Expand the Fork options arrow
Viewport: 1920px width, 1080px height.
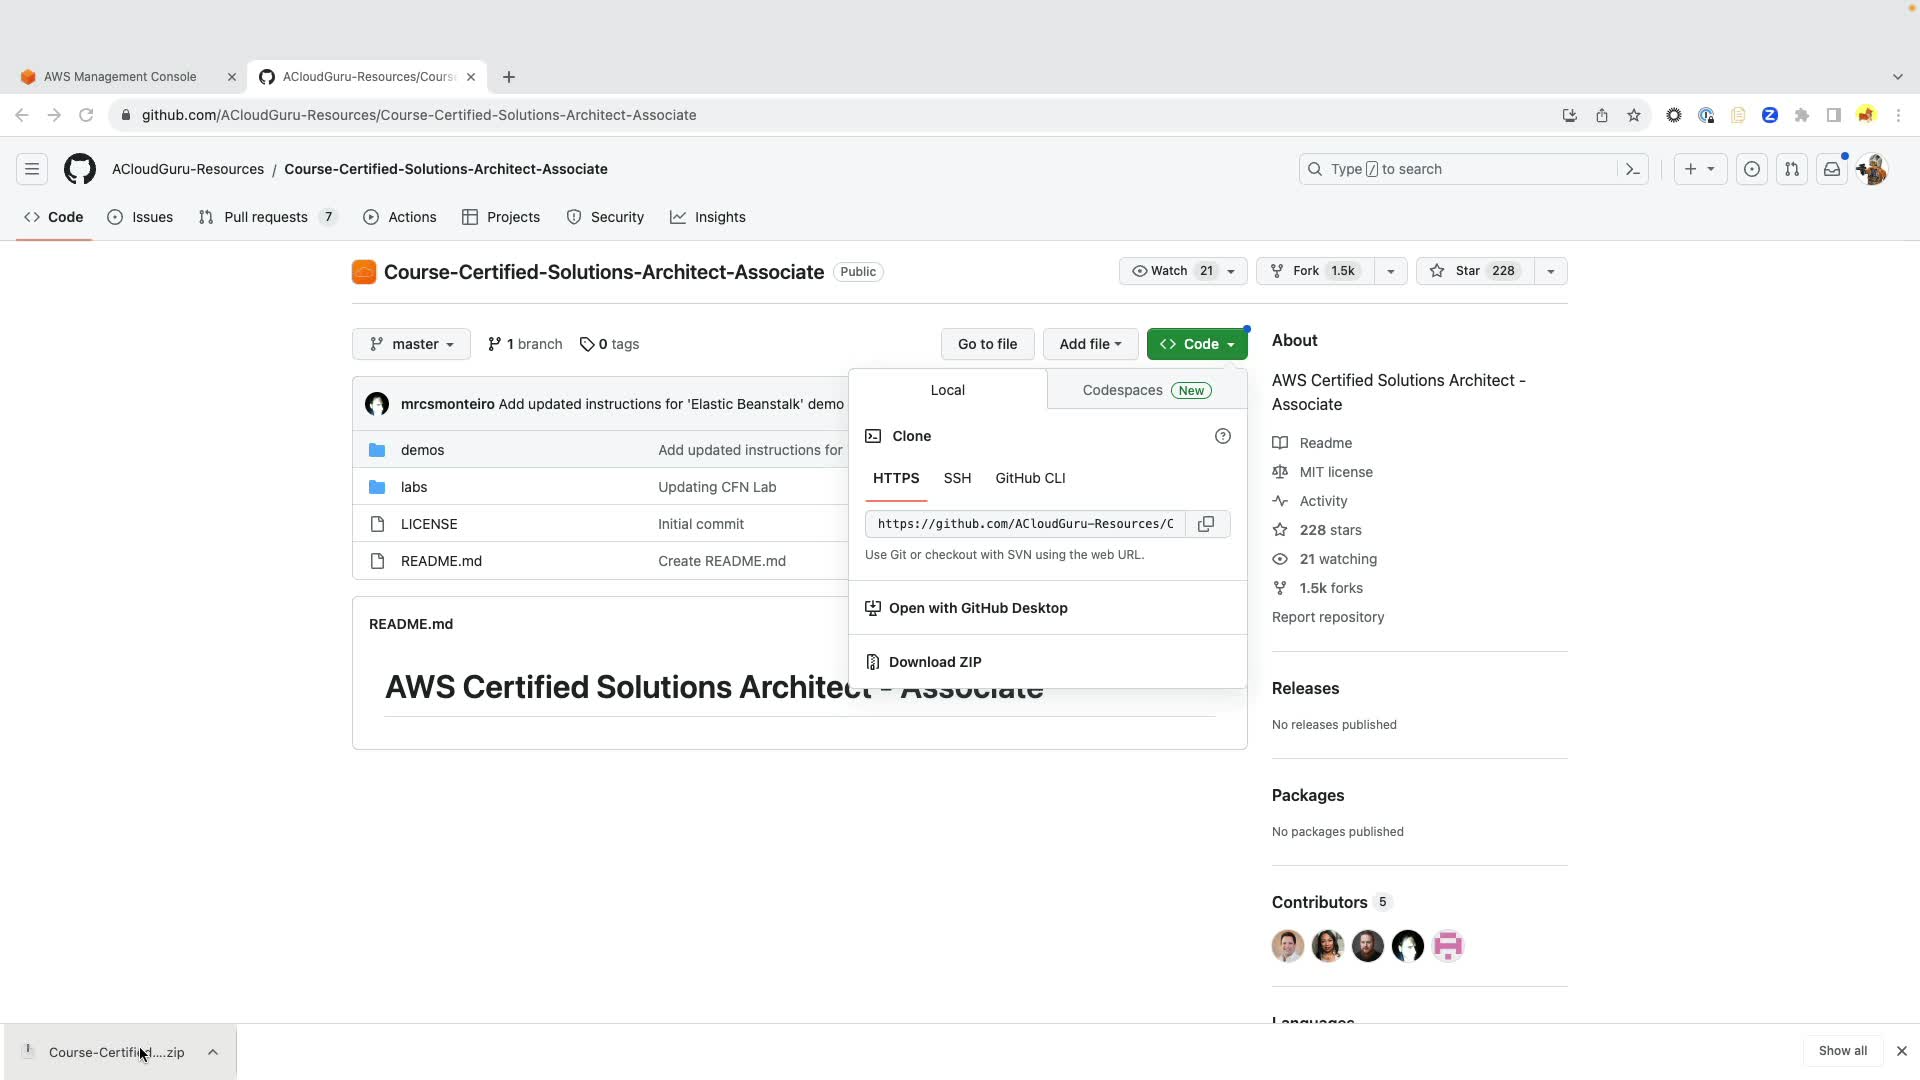pyautogui.click(x=1390, y=271)
